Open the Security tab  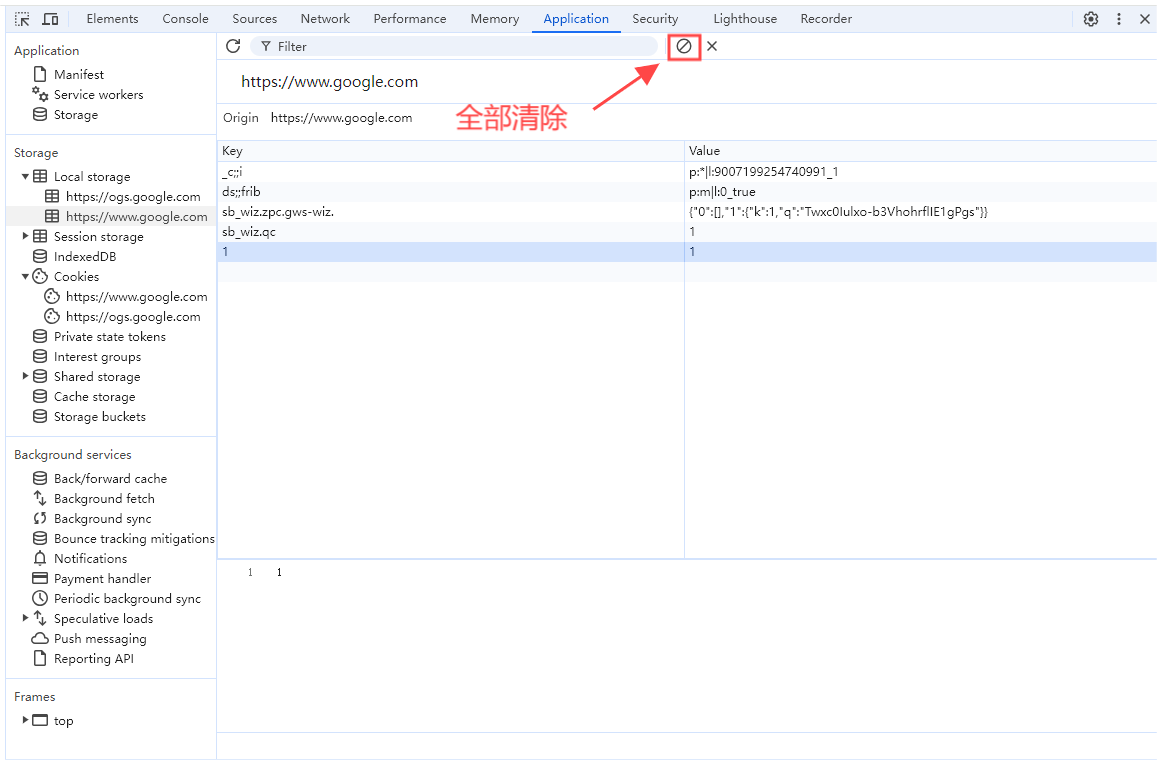pyautogui.click(x=655, y=19)
